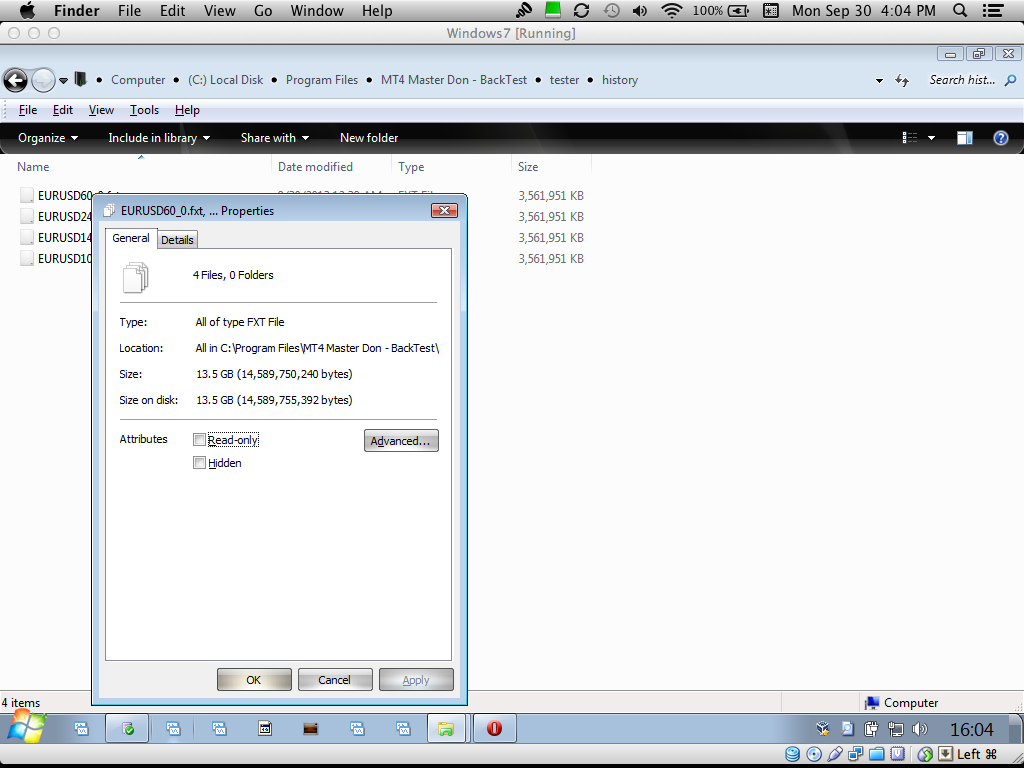Confirm the Properties dialog with OK
1024x768 pixels.
(x=254, y=680)
